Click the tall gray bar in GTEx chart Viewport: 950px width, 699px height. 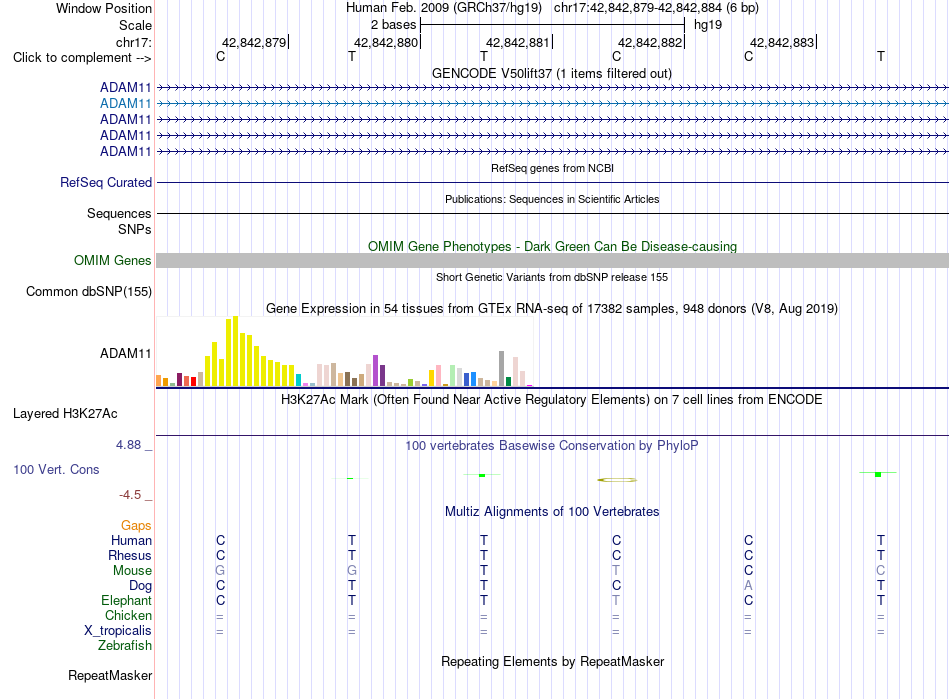[502, 368]
